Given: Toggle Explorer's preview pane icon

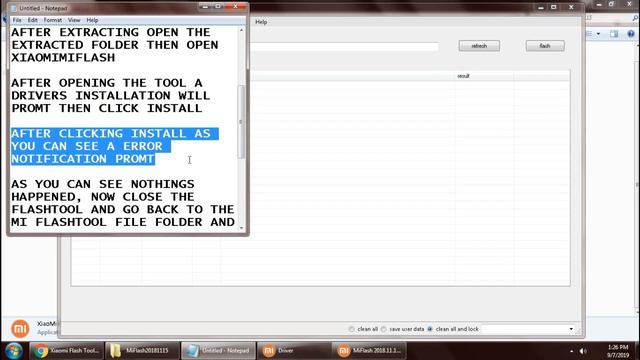Looking at the screenshot, I should pyautogui.click(x=614, y=34).
